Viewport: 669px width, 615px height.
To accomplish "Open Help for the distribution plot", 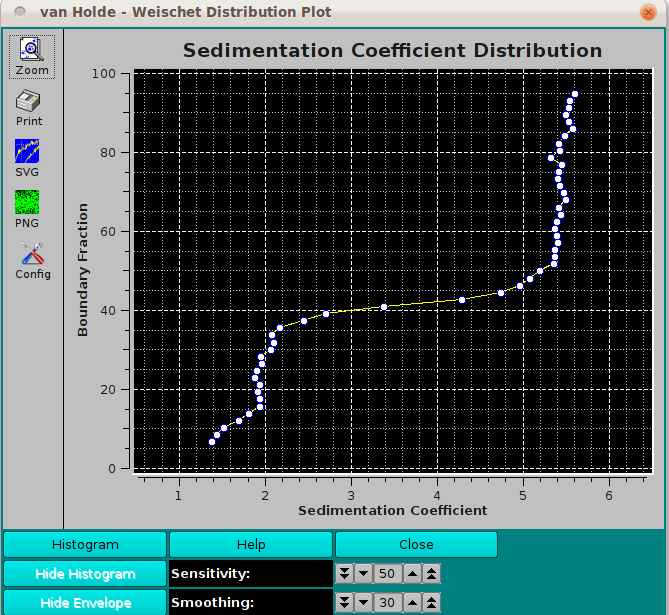I will click(x=251, y=545).
